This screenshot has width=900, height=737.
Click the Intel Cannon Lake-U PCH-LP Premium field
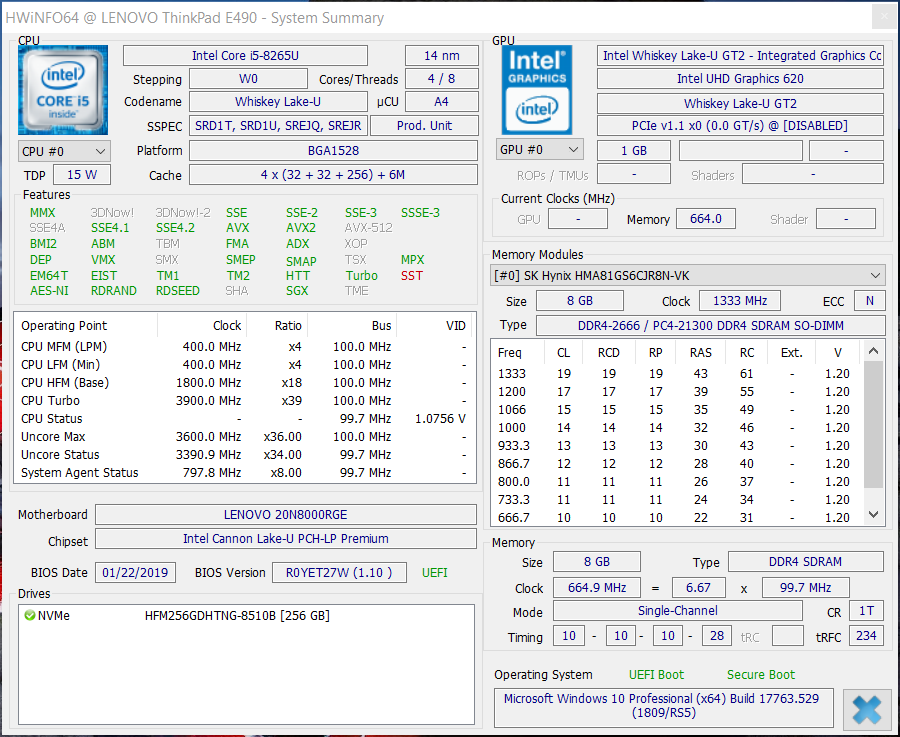(x=286, y=538)
